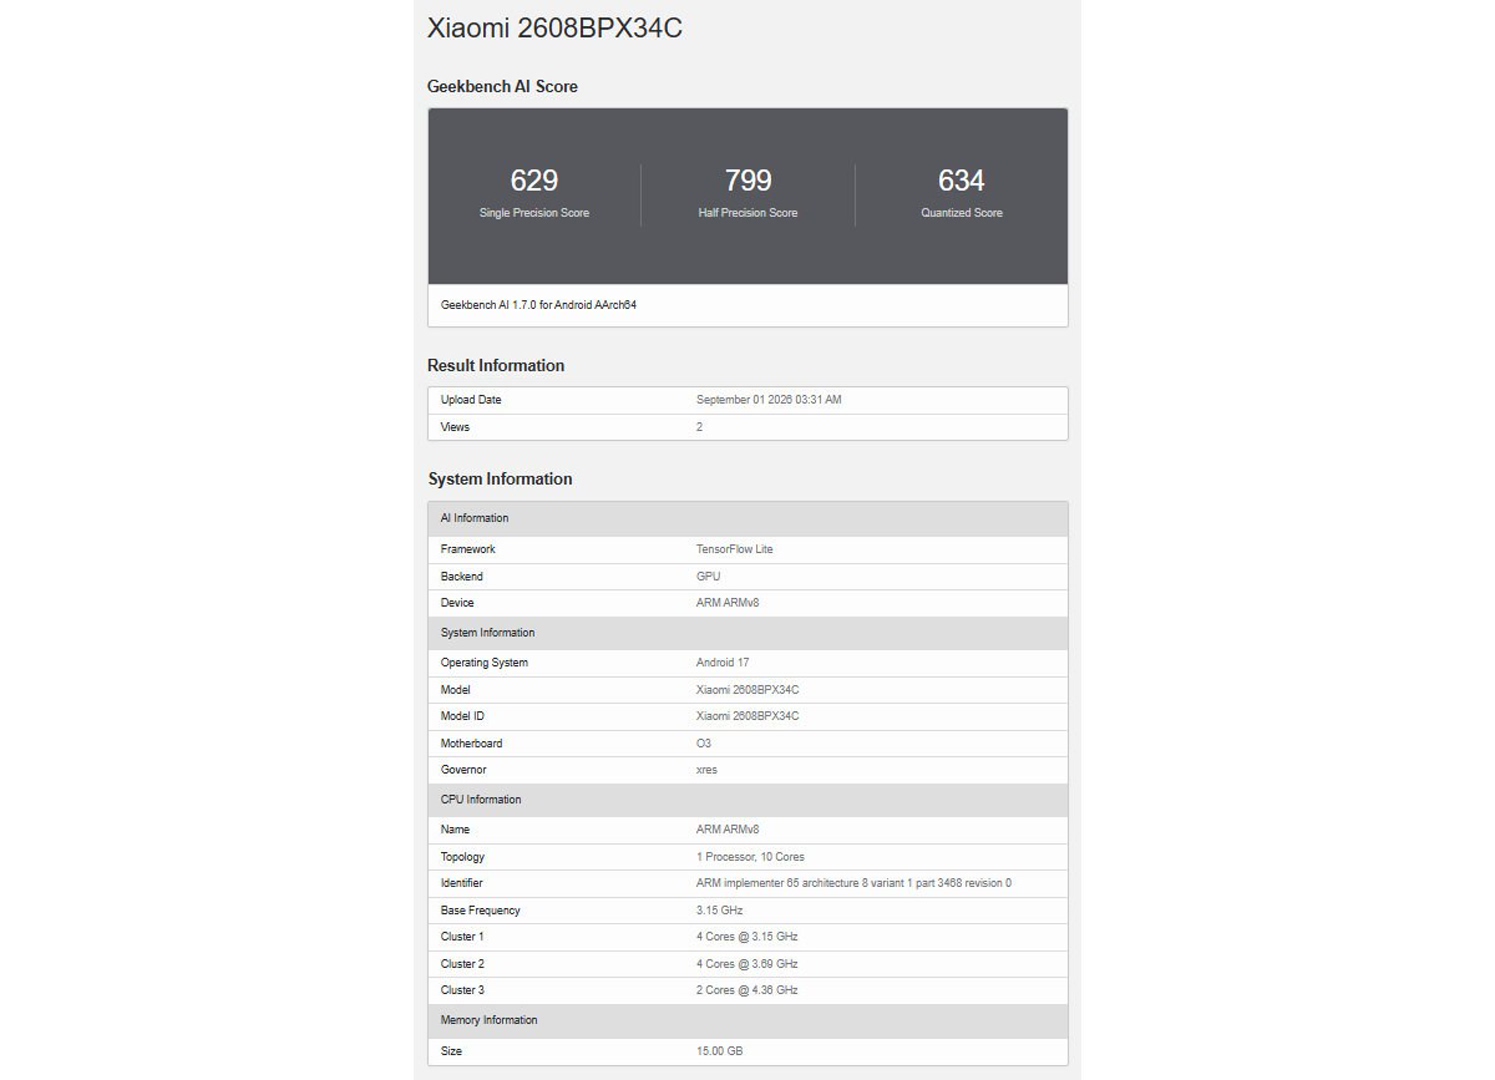
Task: Click the Framework row label
Action: coord(468,549)
